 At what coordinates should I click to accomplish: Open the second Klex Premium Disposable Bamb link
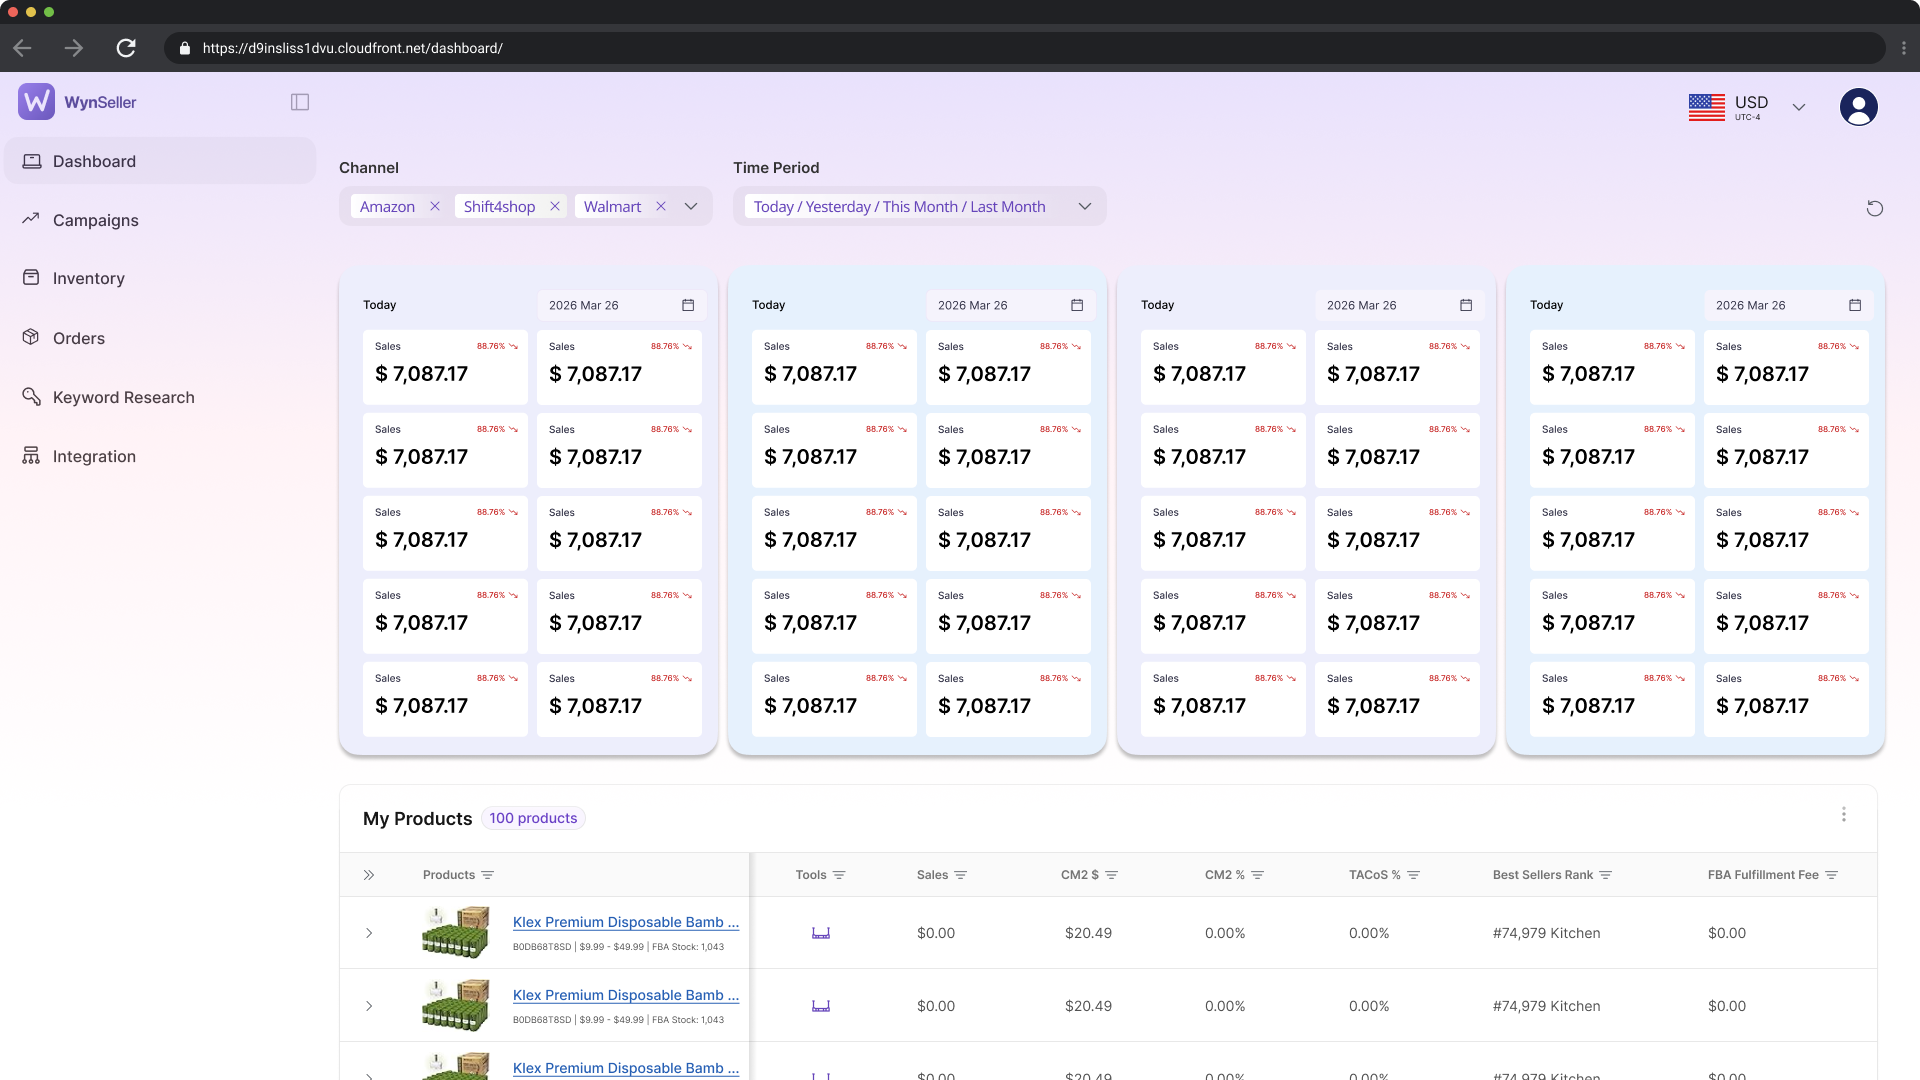pos(626,995)
